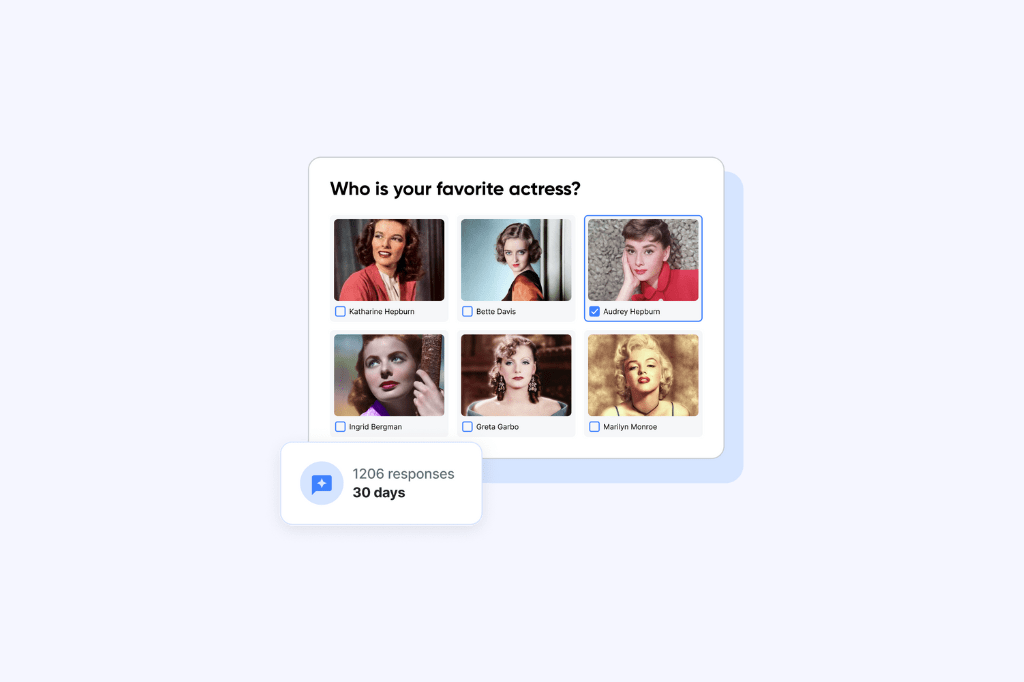Select the Bette Davis photo
The width and height of the screenshot is (1024, 682).
point(516,260)
